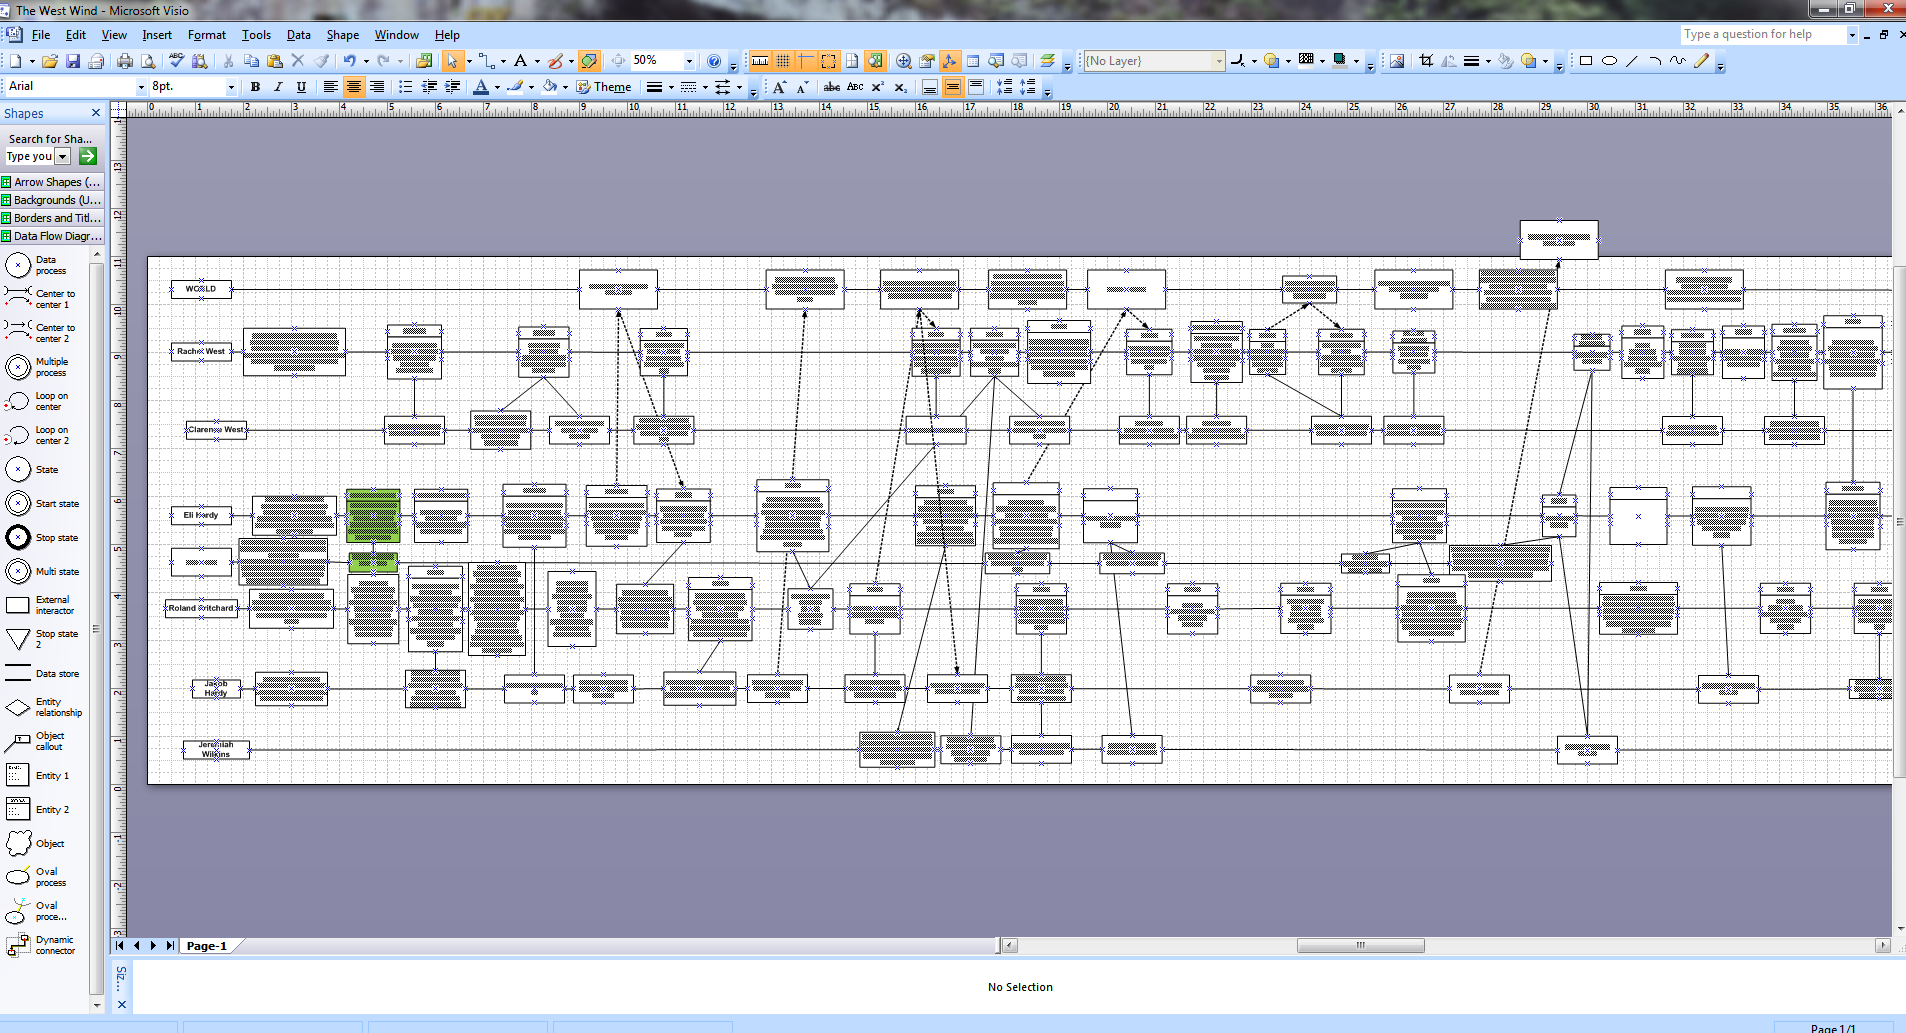Click the Fill Color bucket swatch
Image resolution: width=1906 pixels, height=1033 pixels.
pos(549,87)
